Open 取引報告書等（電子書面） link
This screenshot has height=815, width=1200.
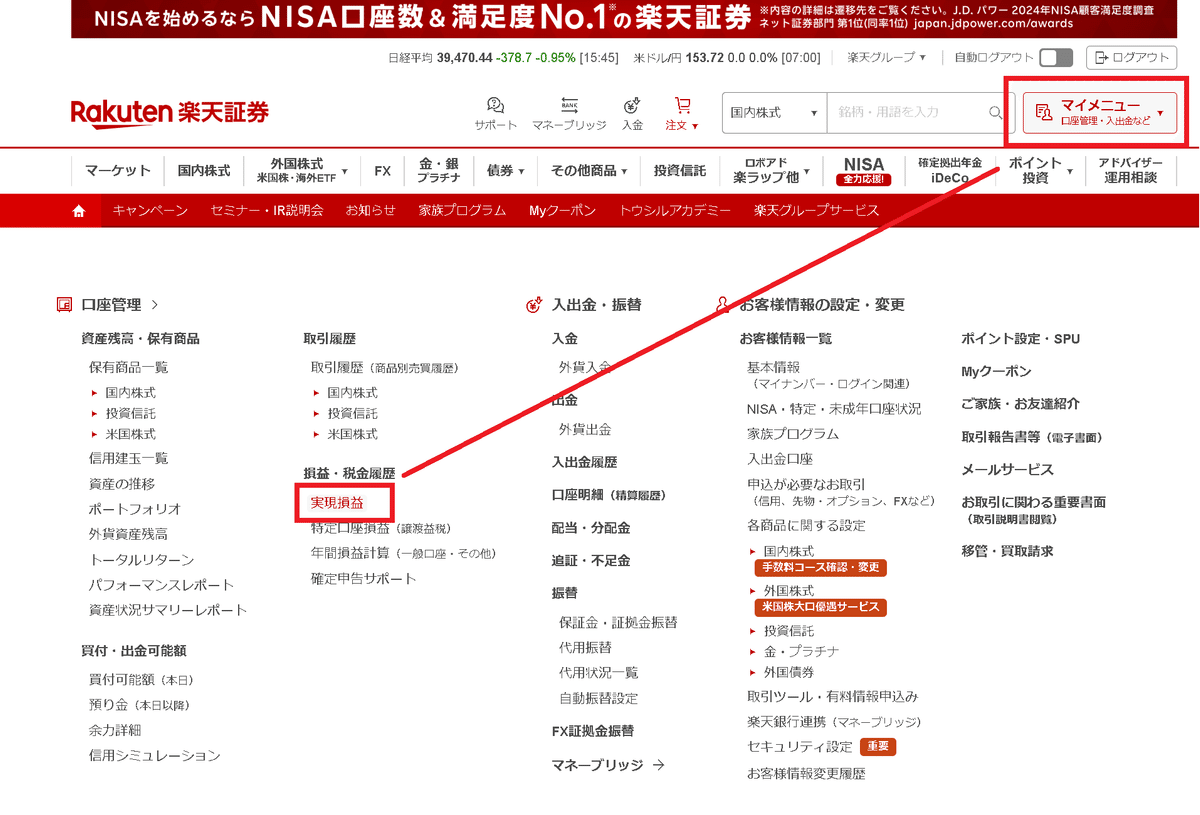[x=1032, y=438]
